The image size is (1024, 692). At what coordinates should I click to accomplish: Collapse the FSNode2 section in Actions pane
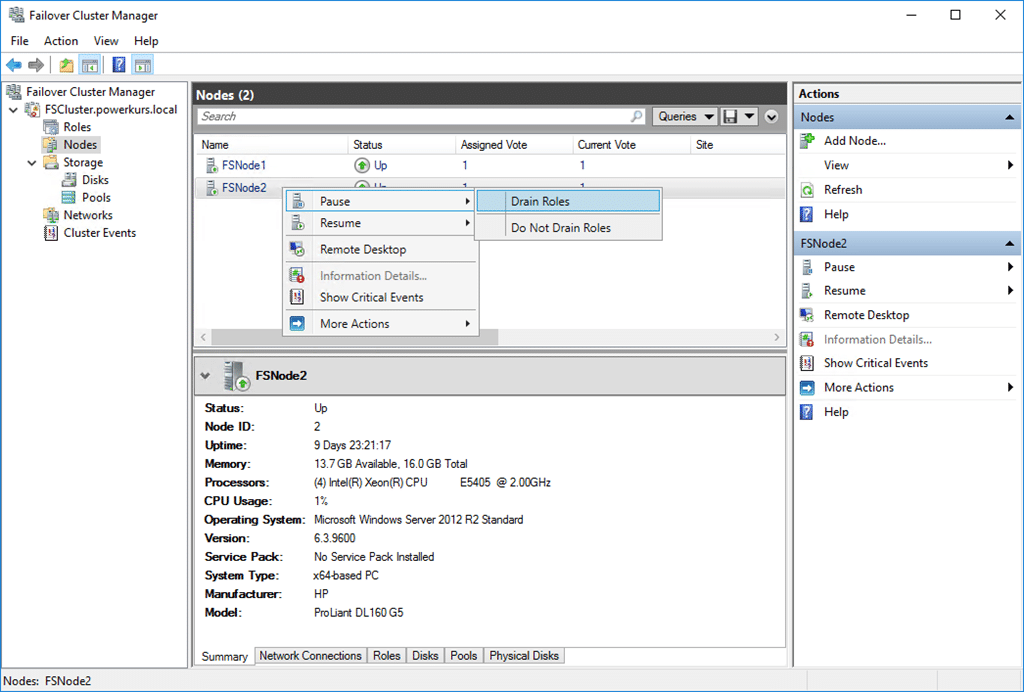[x=1010, y=244]
